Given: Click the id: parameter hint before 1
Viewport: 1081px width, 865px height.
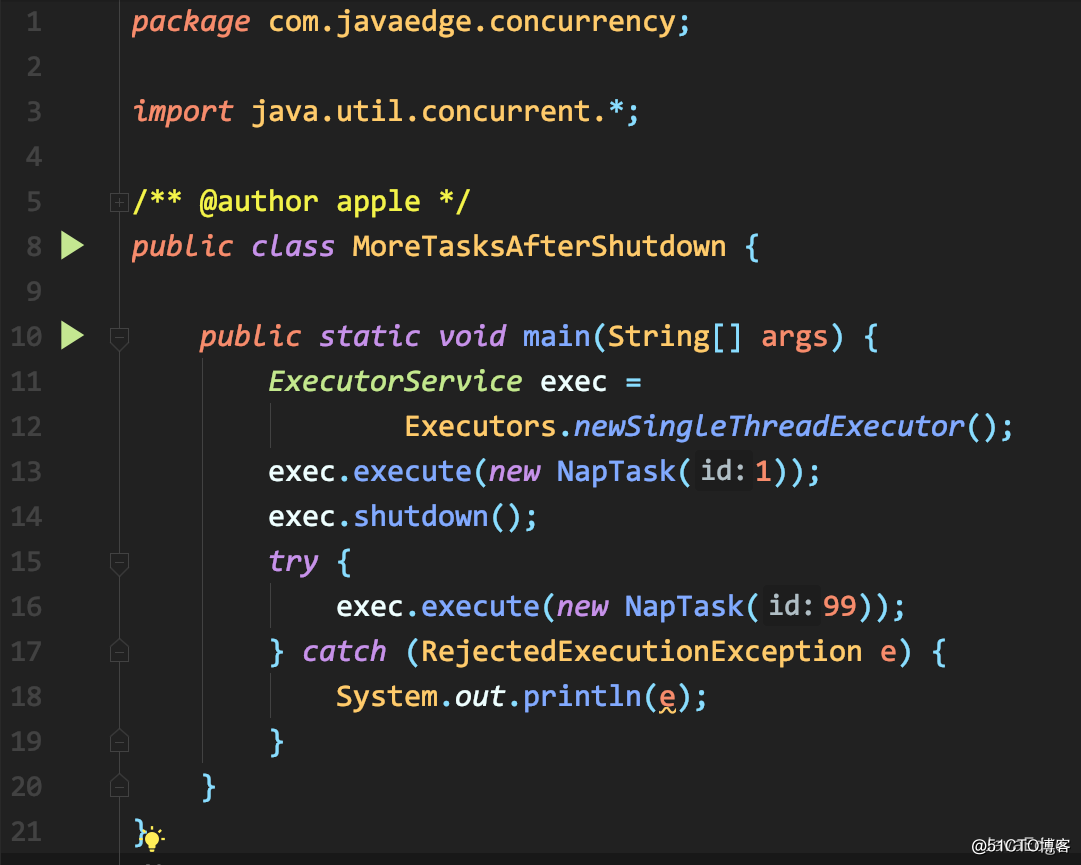Looking at the screenshot, I should tap(723, 471).
